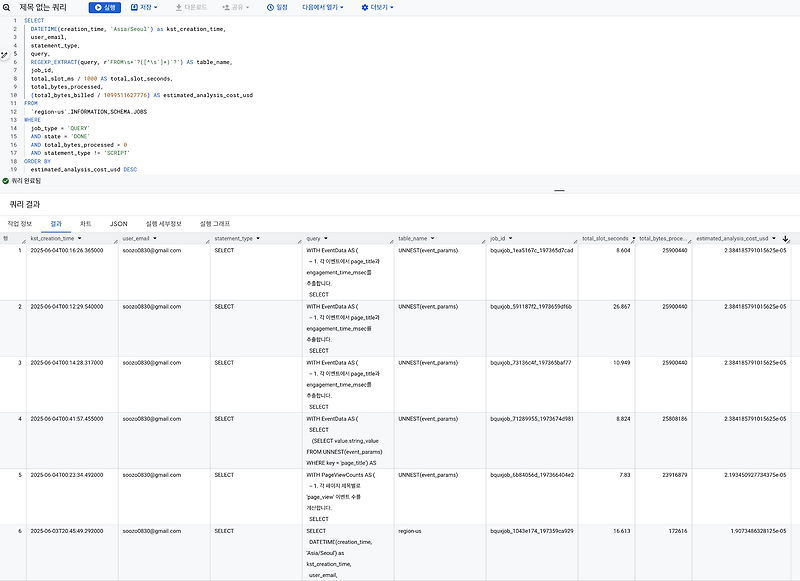Click bytes processed value 23916879

[674, 475]
